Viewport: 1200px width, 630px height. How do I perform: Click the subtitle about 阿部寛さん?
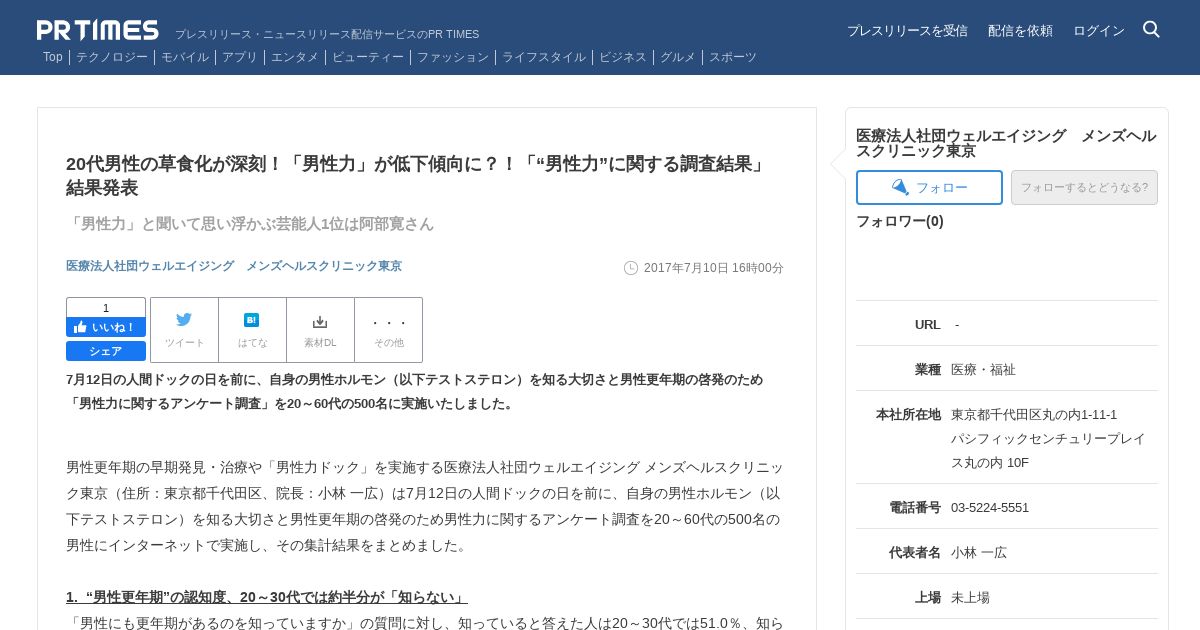pos(250,224)
